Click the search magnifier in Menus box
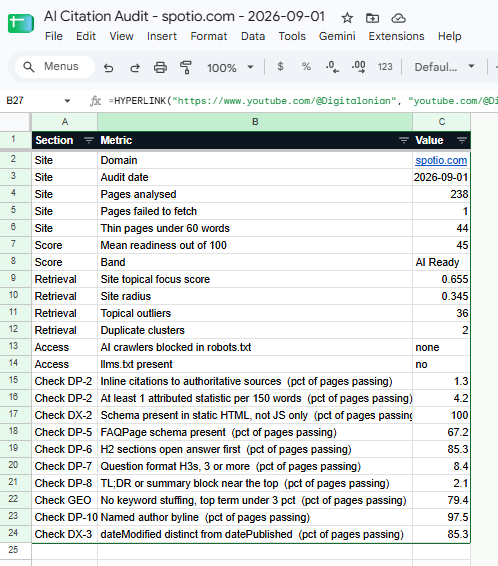The height and width of the screenshot is (566, 498). (x=29, y=67)
